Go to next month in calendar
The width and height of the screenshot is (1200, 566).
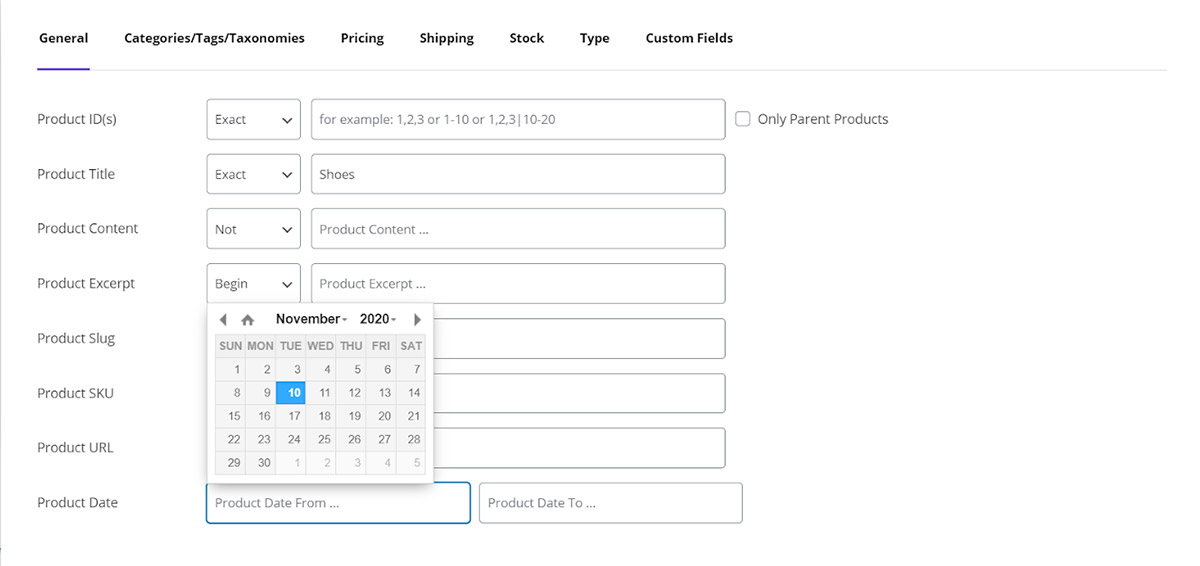[417, 319]
